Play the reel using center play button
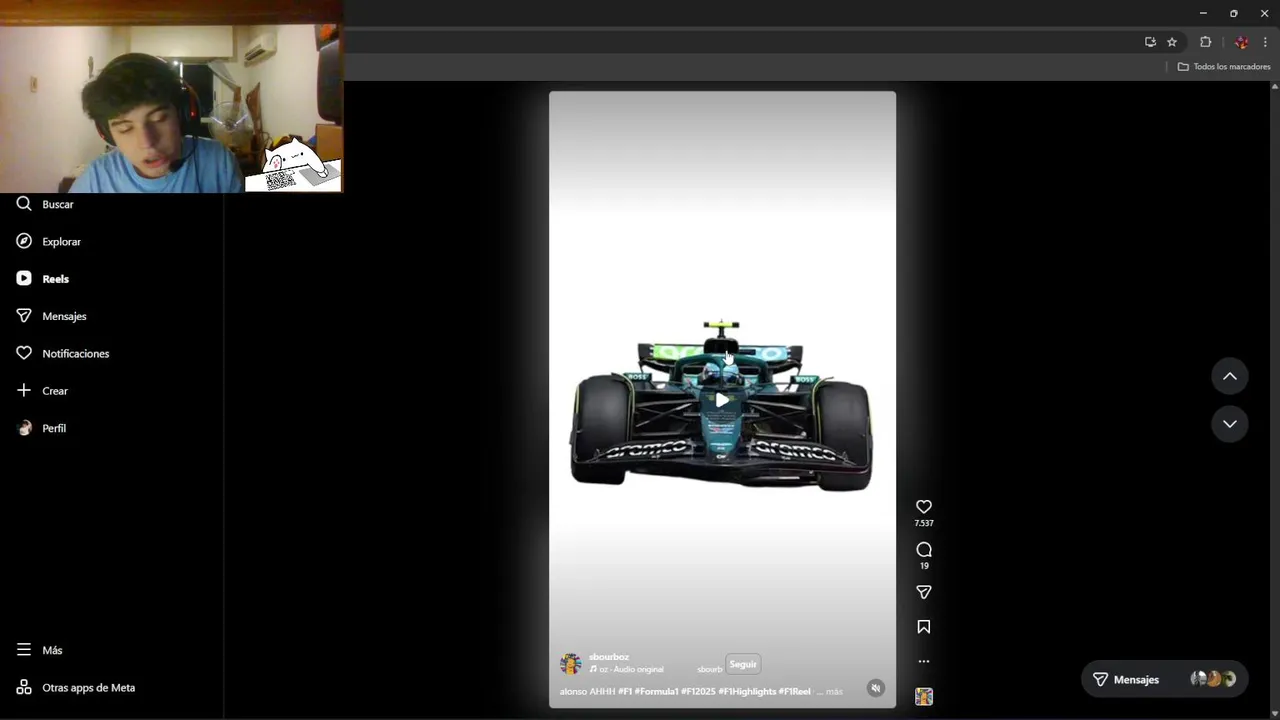This screenshot has width=1280, height=720. pyautogui.click(x=722, y=400)
